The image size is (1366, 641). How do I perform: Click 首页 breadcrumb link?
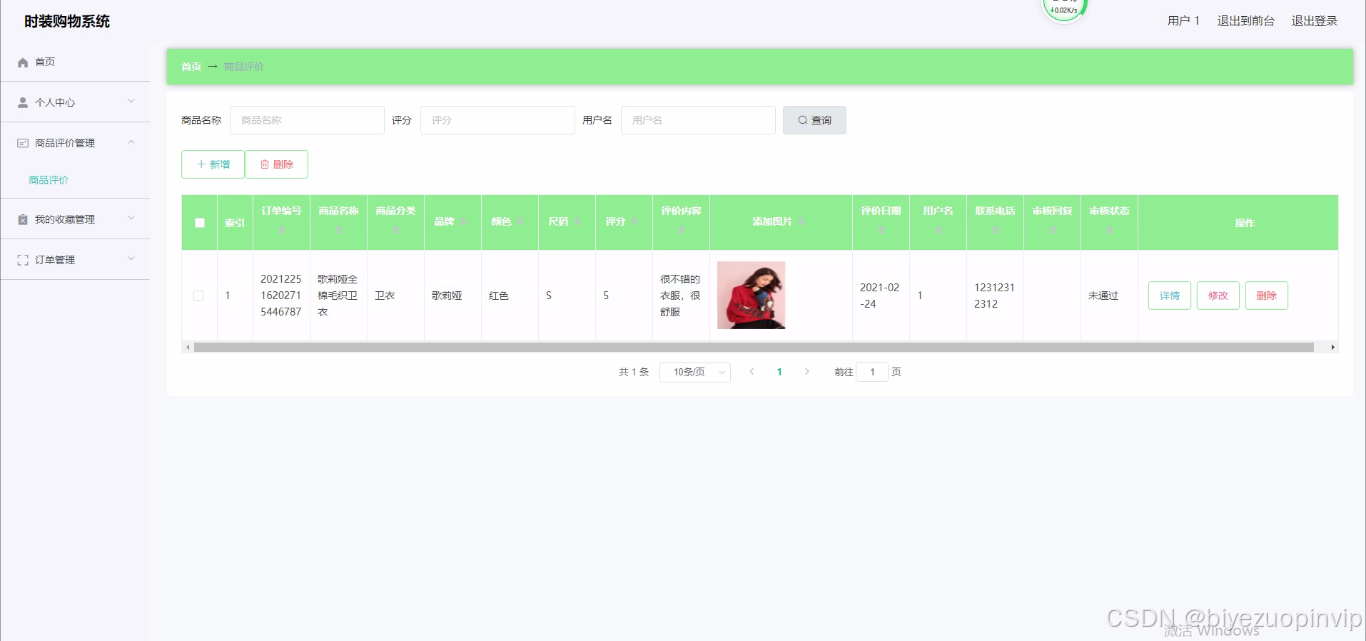tap(191, 67)
